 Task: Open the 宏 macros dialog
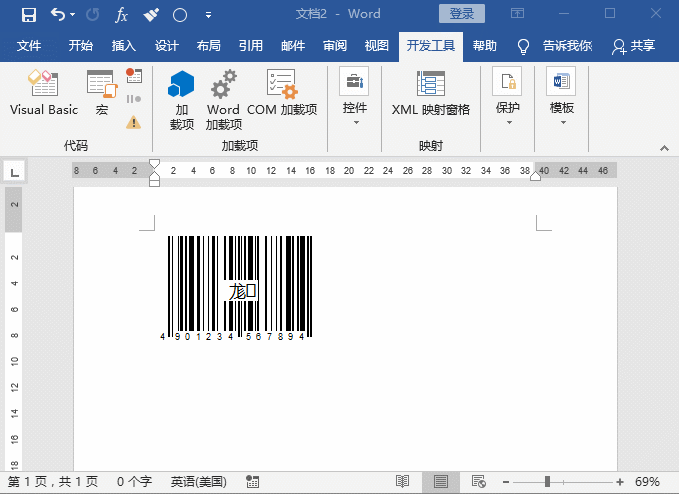pos(102,93)
